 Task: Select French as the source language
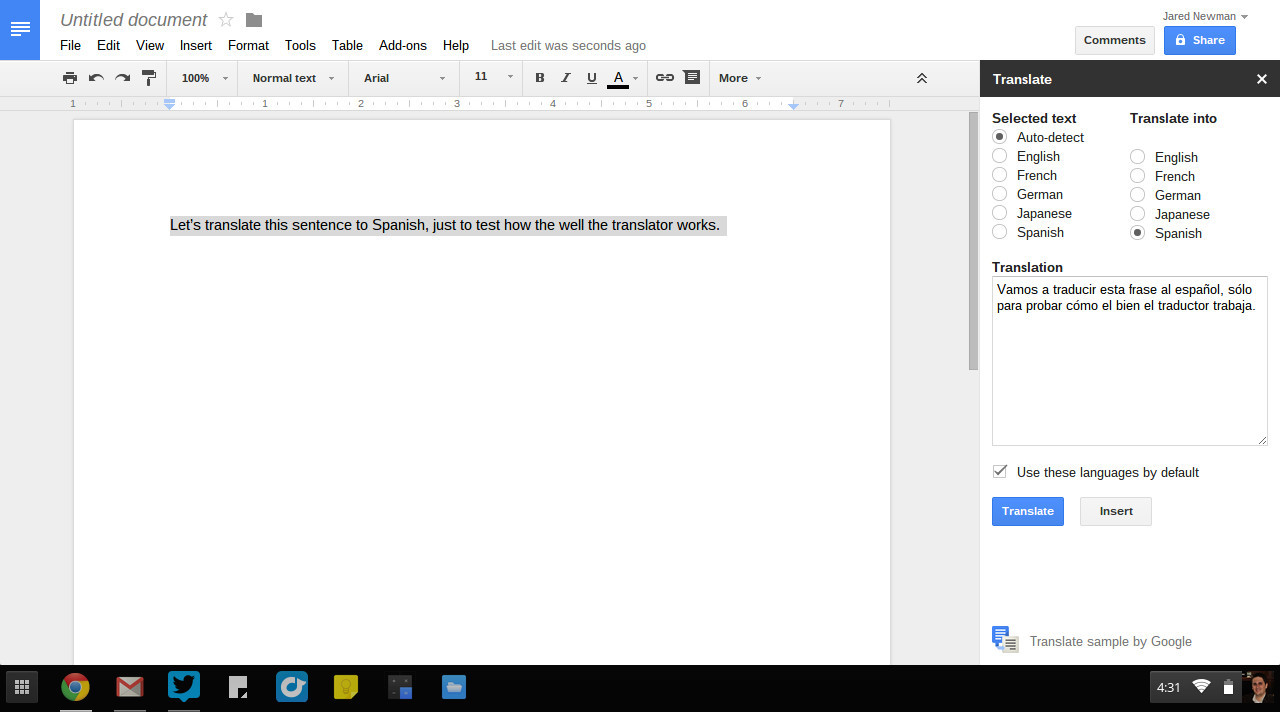click(x=1000, y=175)
